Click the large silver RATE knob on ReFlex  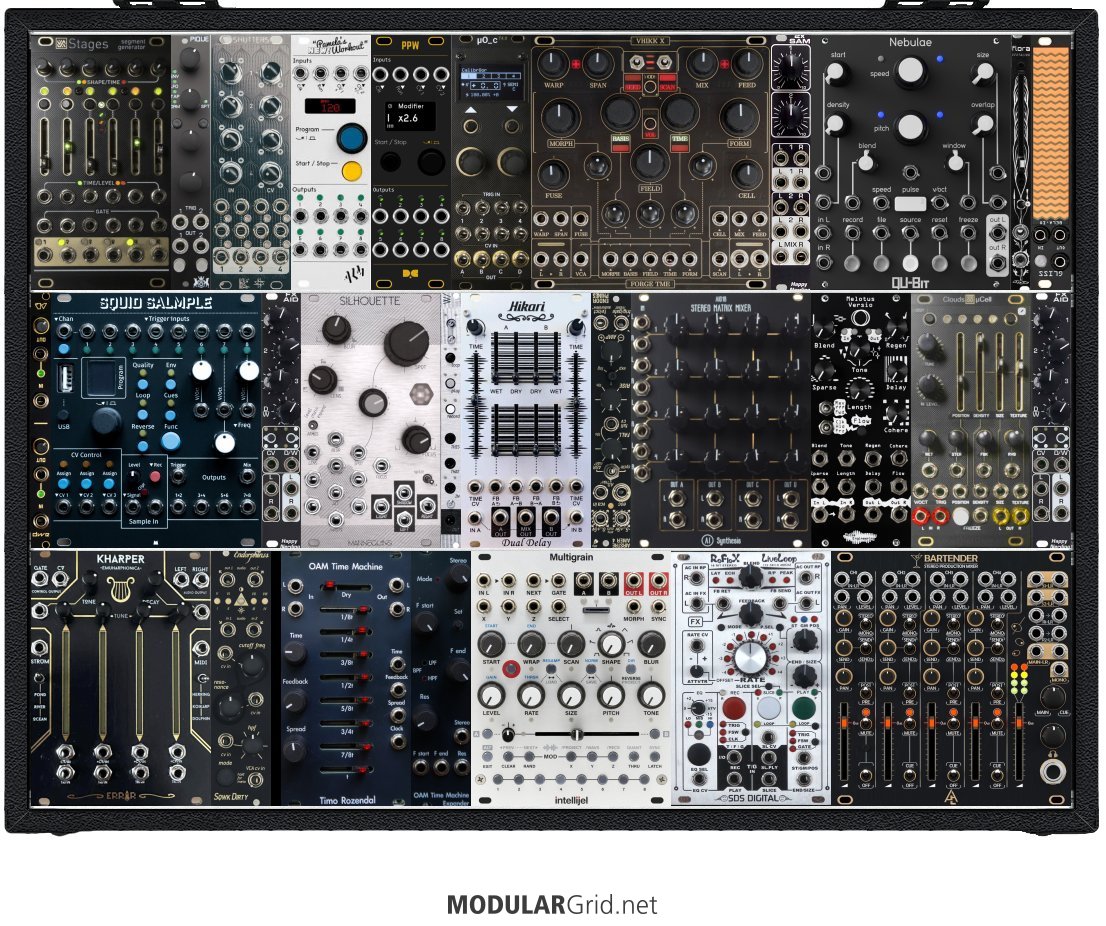[x=750, y=657]
